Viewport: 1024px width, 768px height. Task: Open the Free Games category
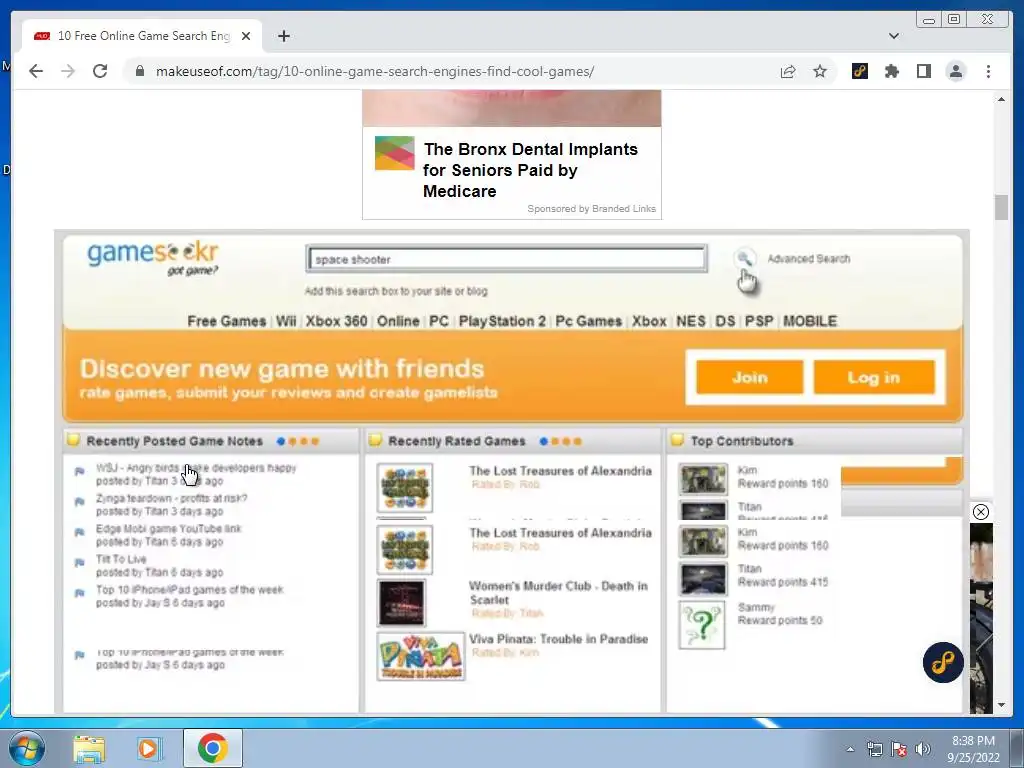click(227, 321)
